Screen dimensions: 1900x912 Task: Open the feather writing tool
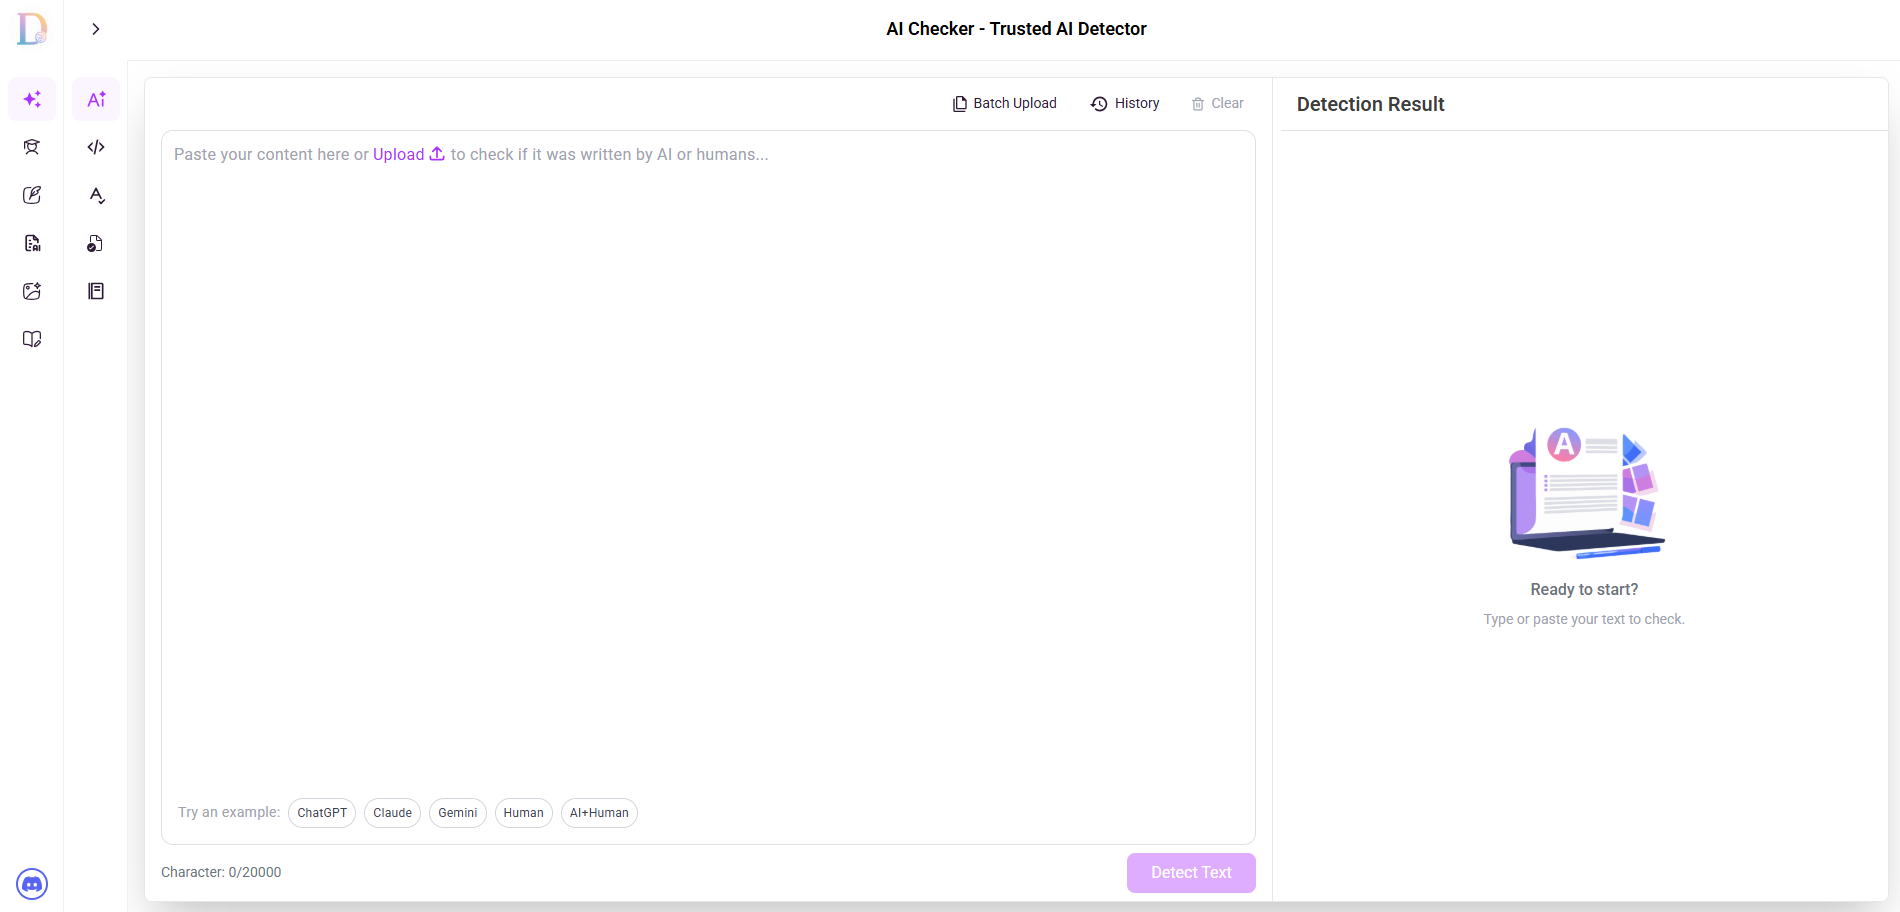31,195
